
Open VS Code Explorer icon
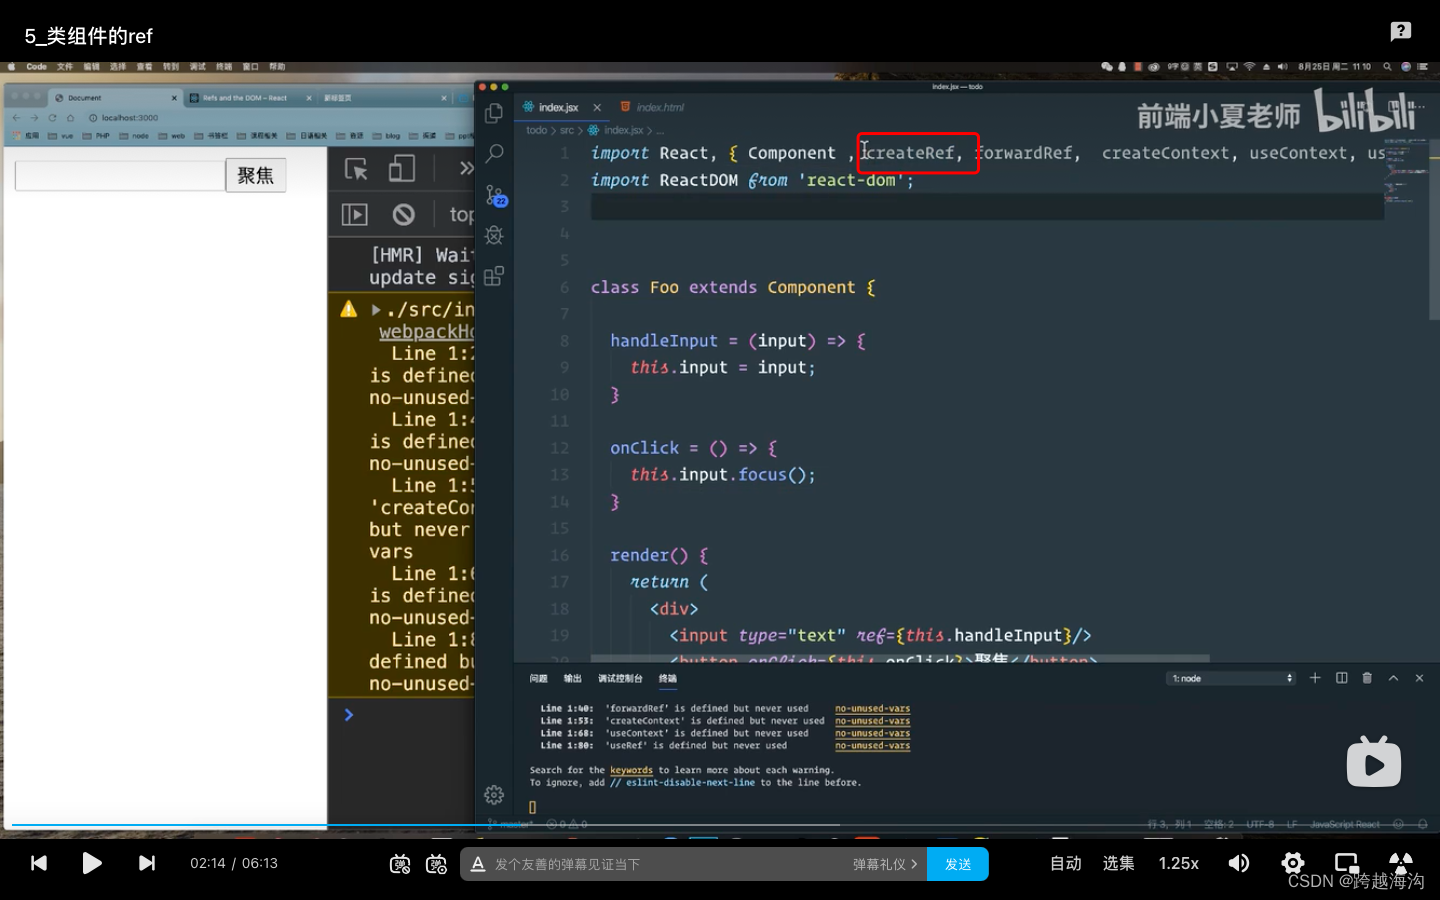[494, 113]
